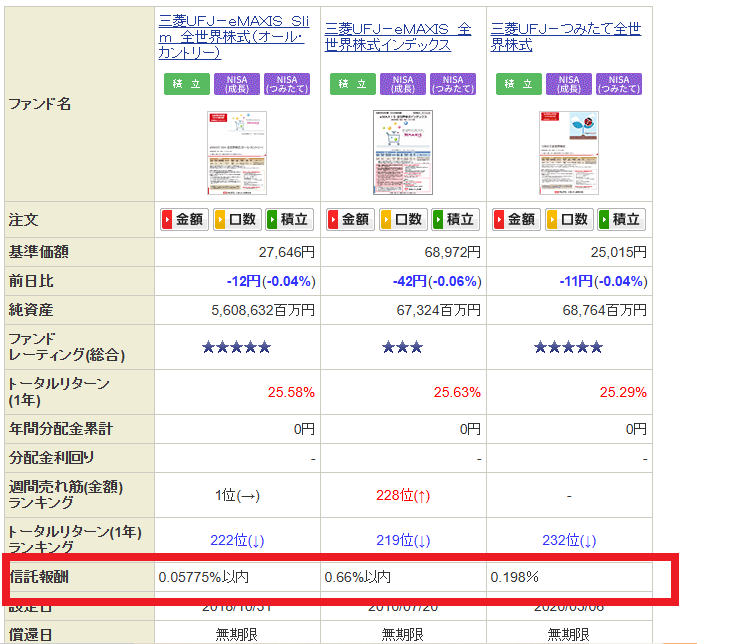Start 積立 order for つみたて全世界株式
This screenshot has height=644, width=748.
(x=622, y=219)
